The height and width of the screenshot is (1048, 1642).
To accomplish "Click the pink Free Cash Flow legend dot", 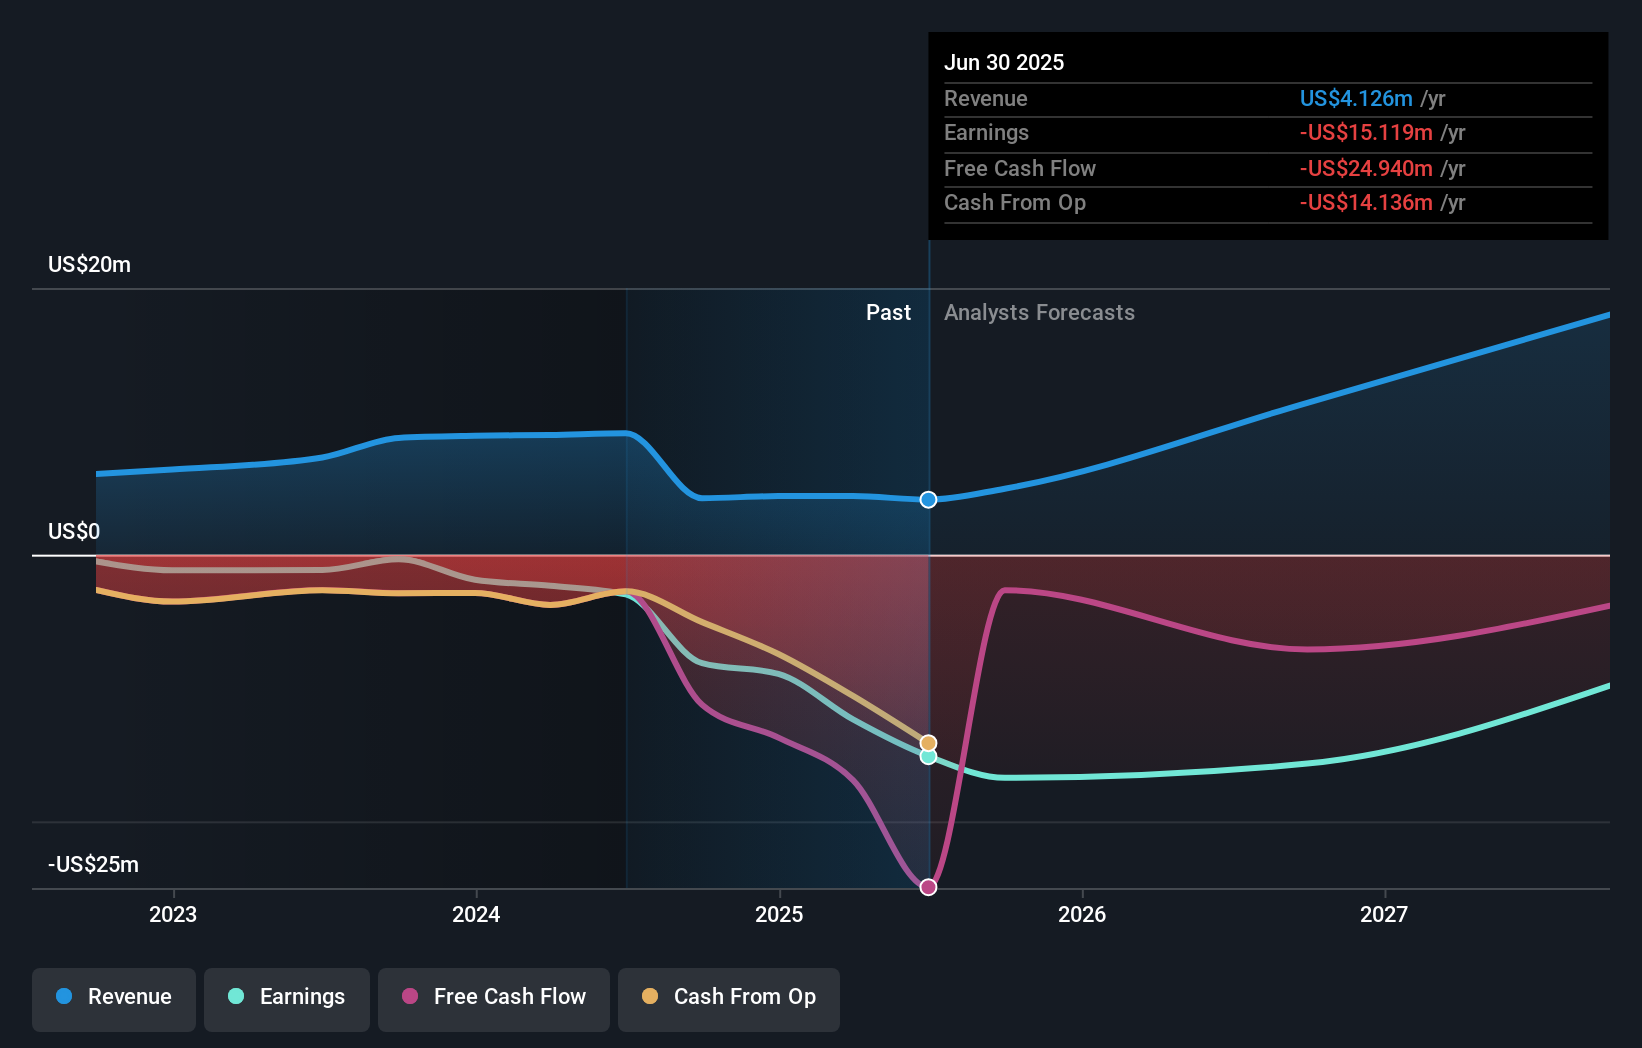I will (x=411, y=997).
